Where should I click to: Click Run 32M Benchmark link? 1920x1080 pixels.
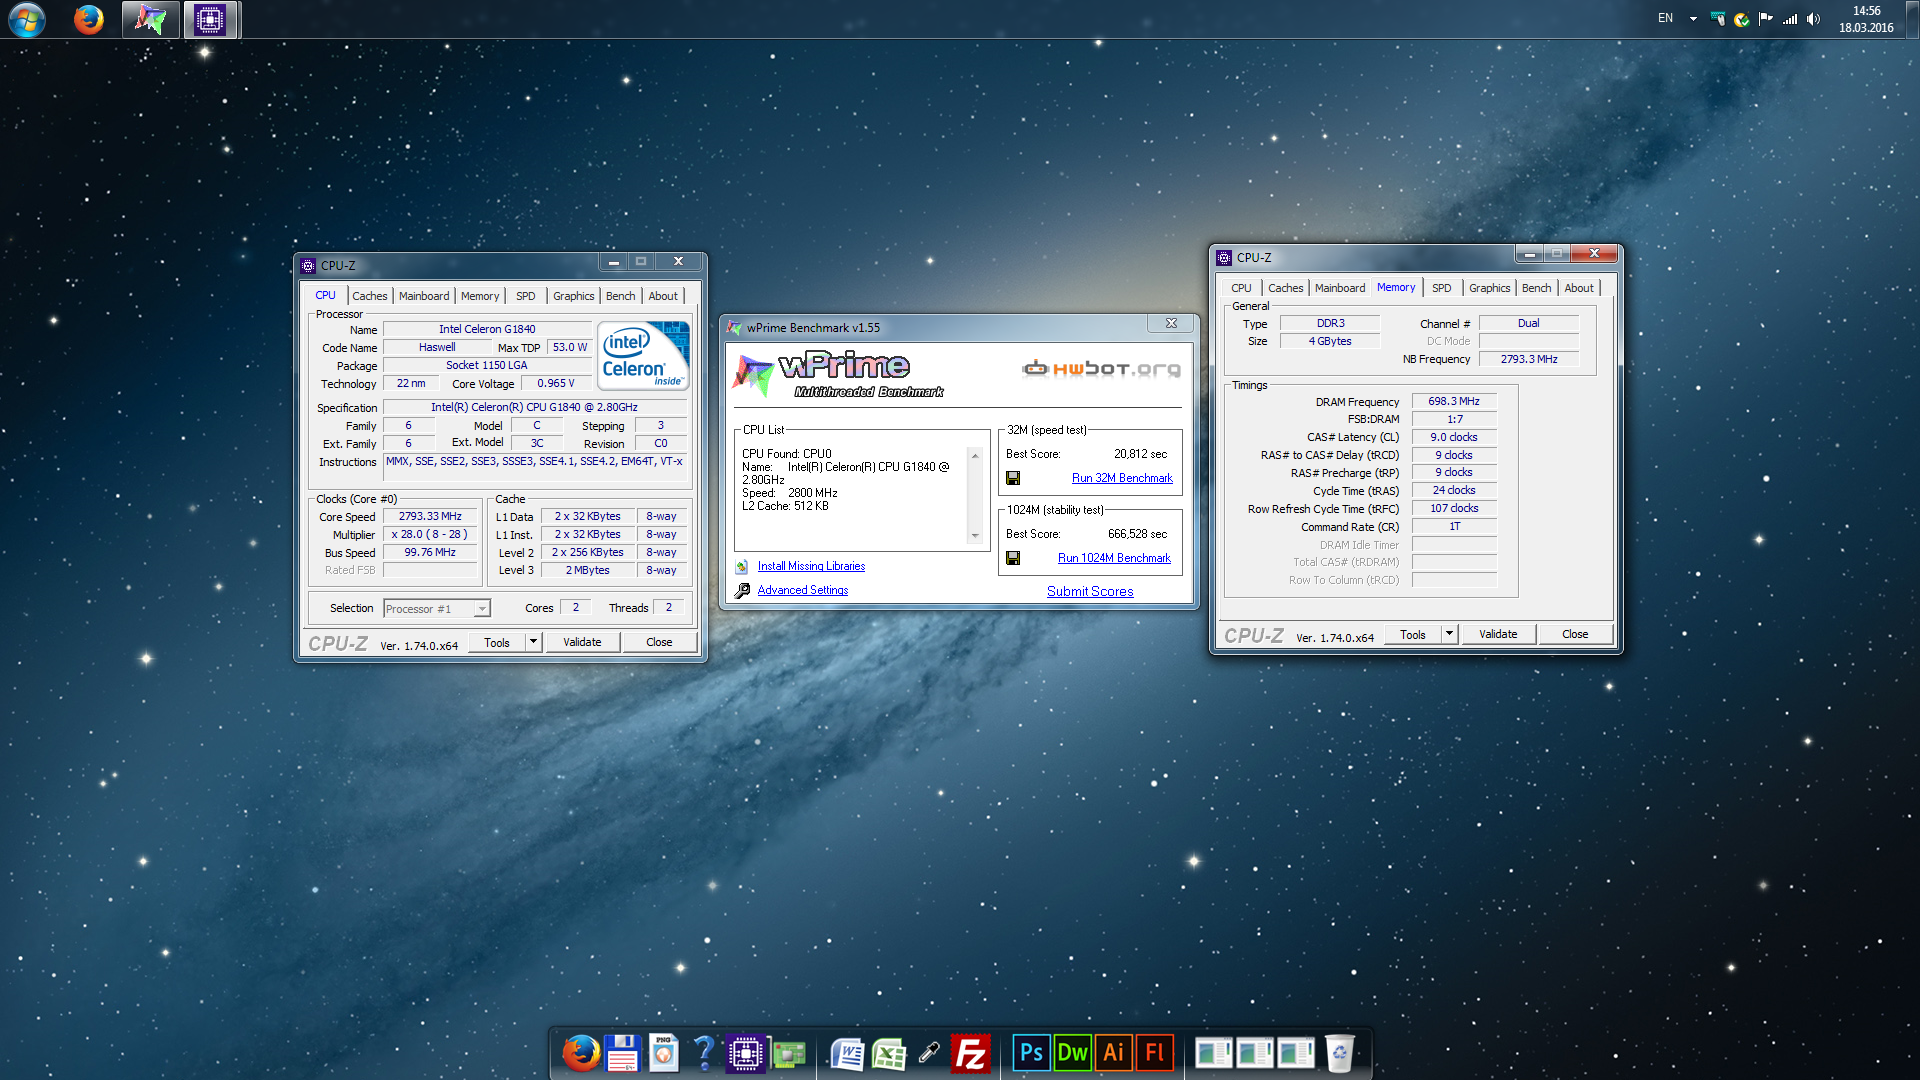coord(1122,478)
